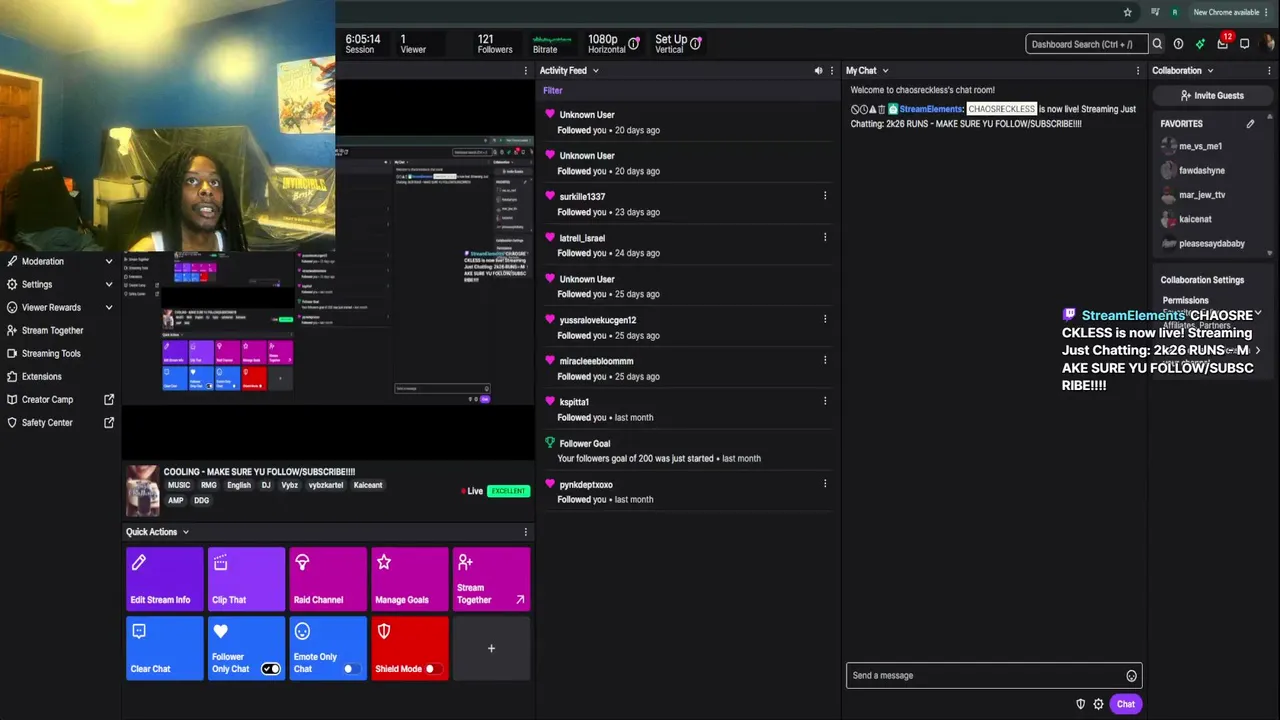Click the MUSIC stream tag

pyautogui.click(x=179, y=485)
